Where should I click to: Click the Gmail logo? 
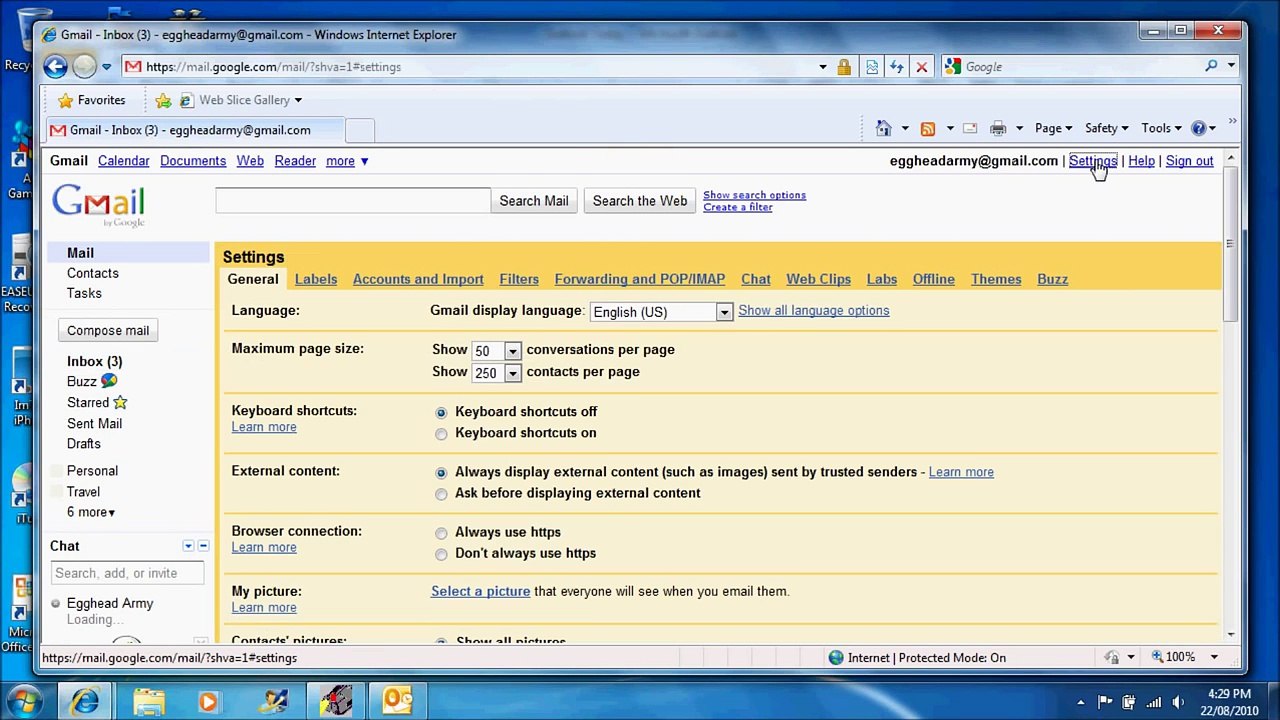point(98,206)
